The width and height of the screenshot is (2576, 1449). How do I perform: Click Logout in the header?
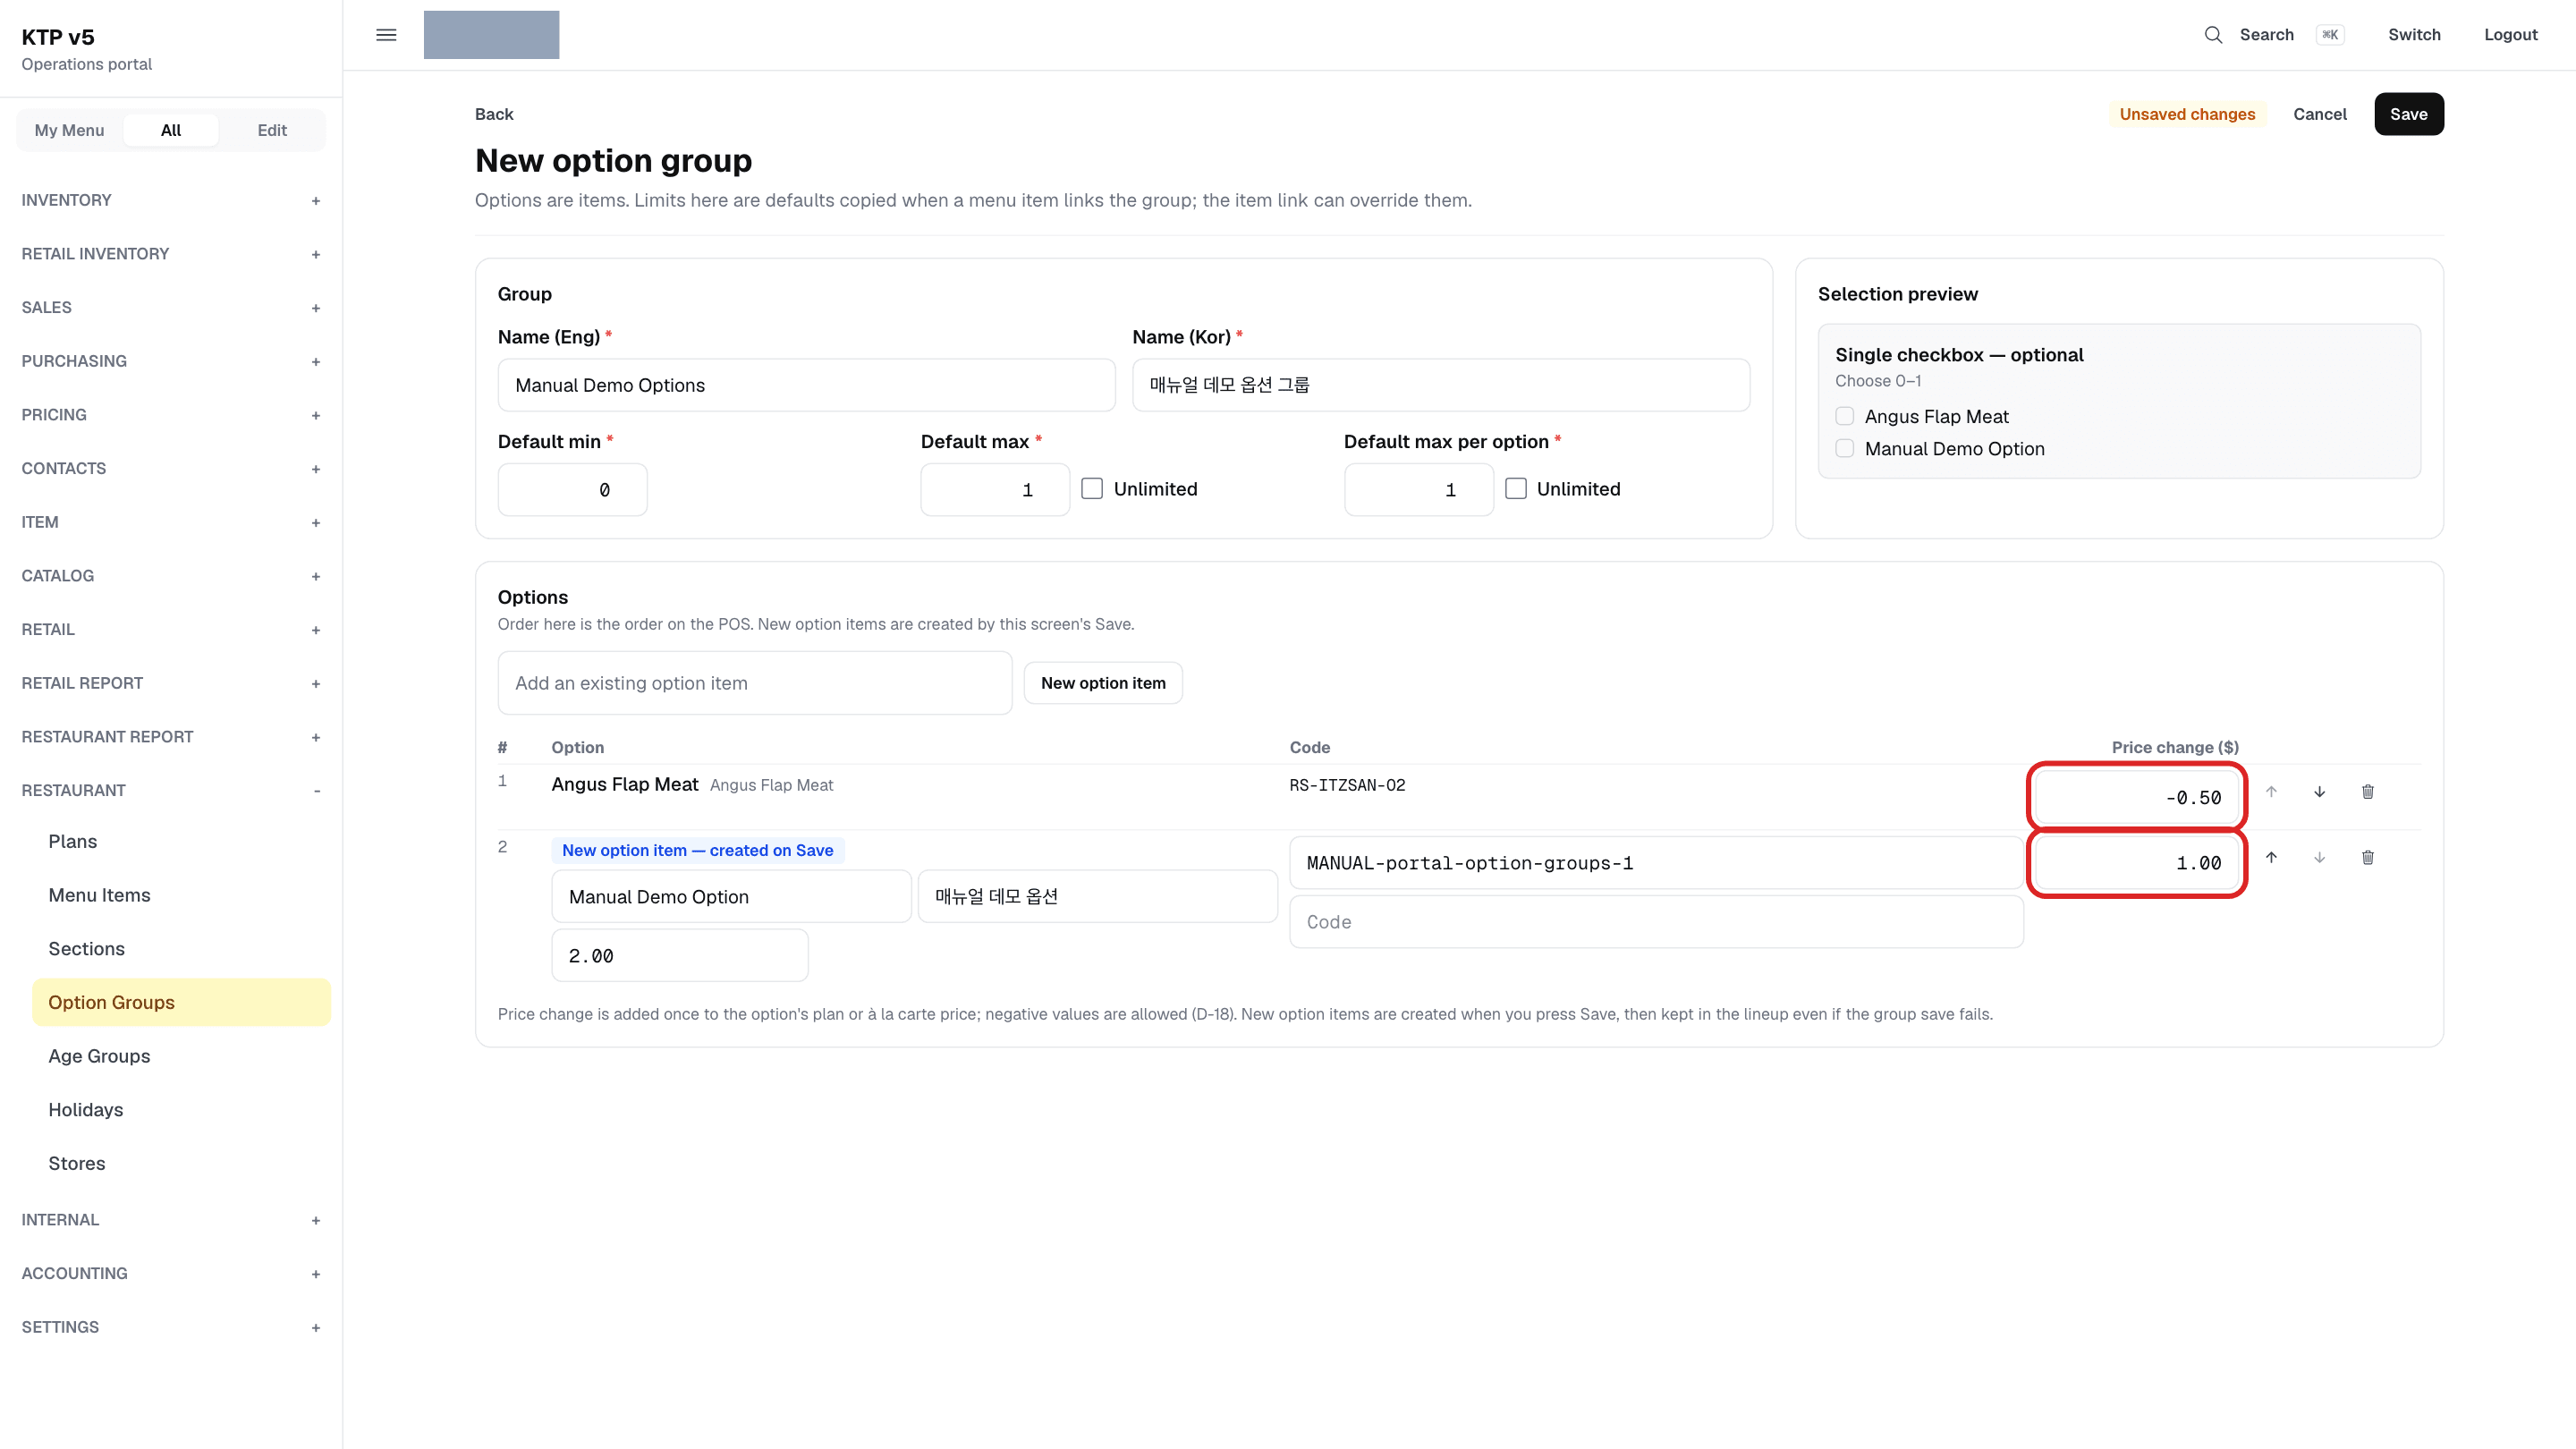click(2510, 35)
